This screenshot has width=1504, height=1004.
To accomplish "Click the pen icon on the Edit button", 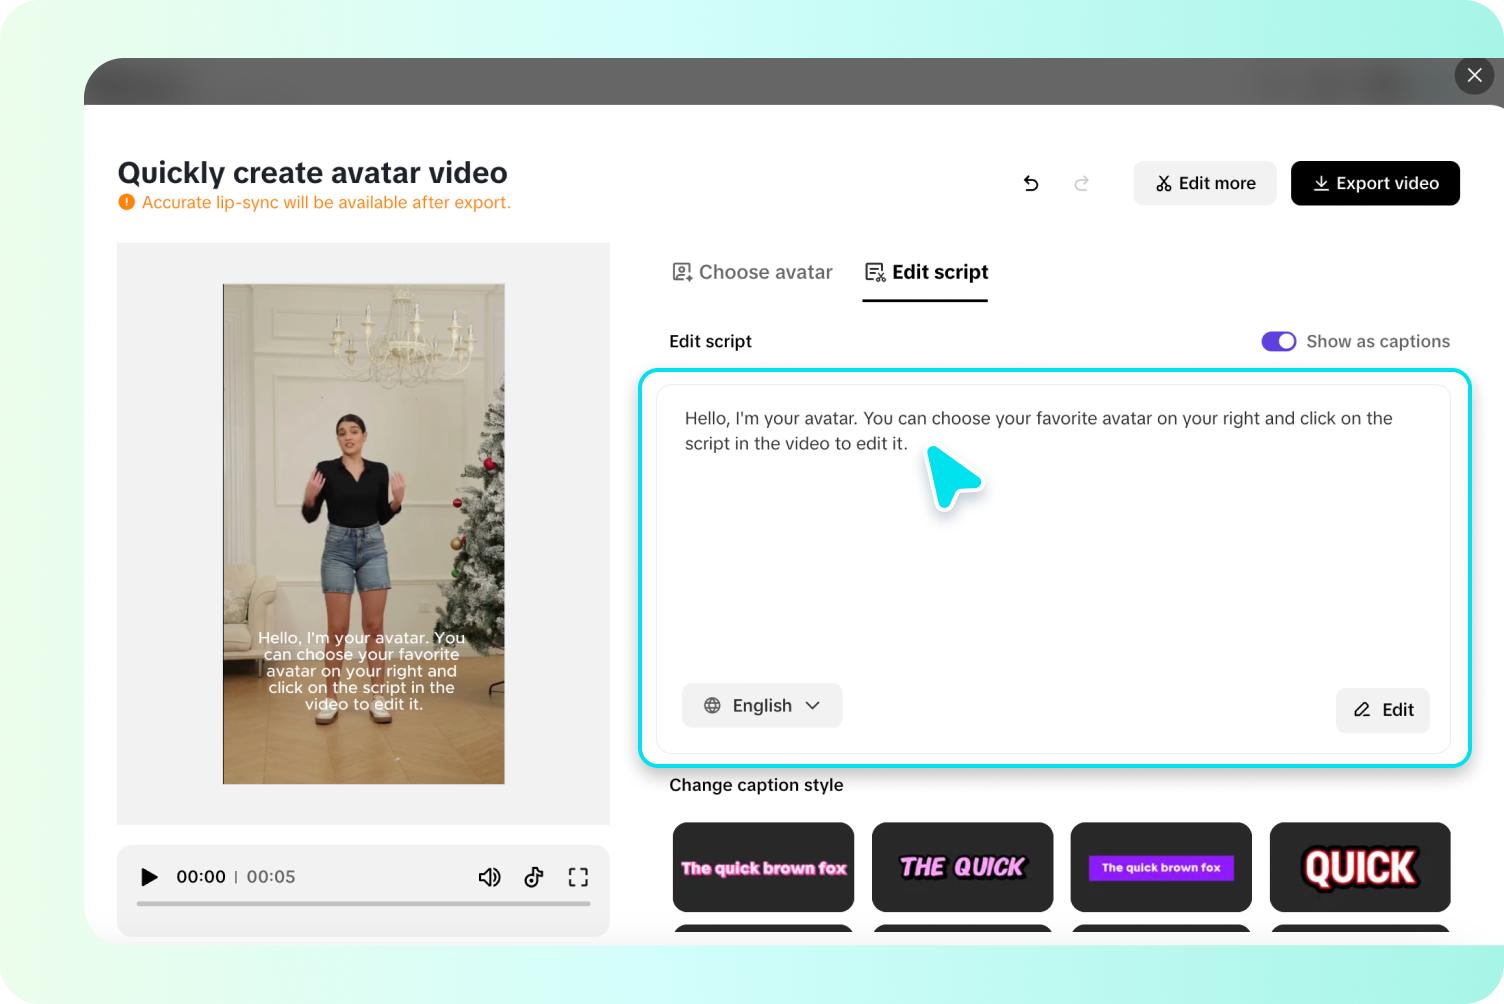I will click(1361, 710).
